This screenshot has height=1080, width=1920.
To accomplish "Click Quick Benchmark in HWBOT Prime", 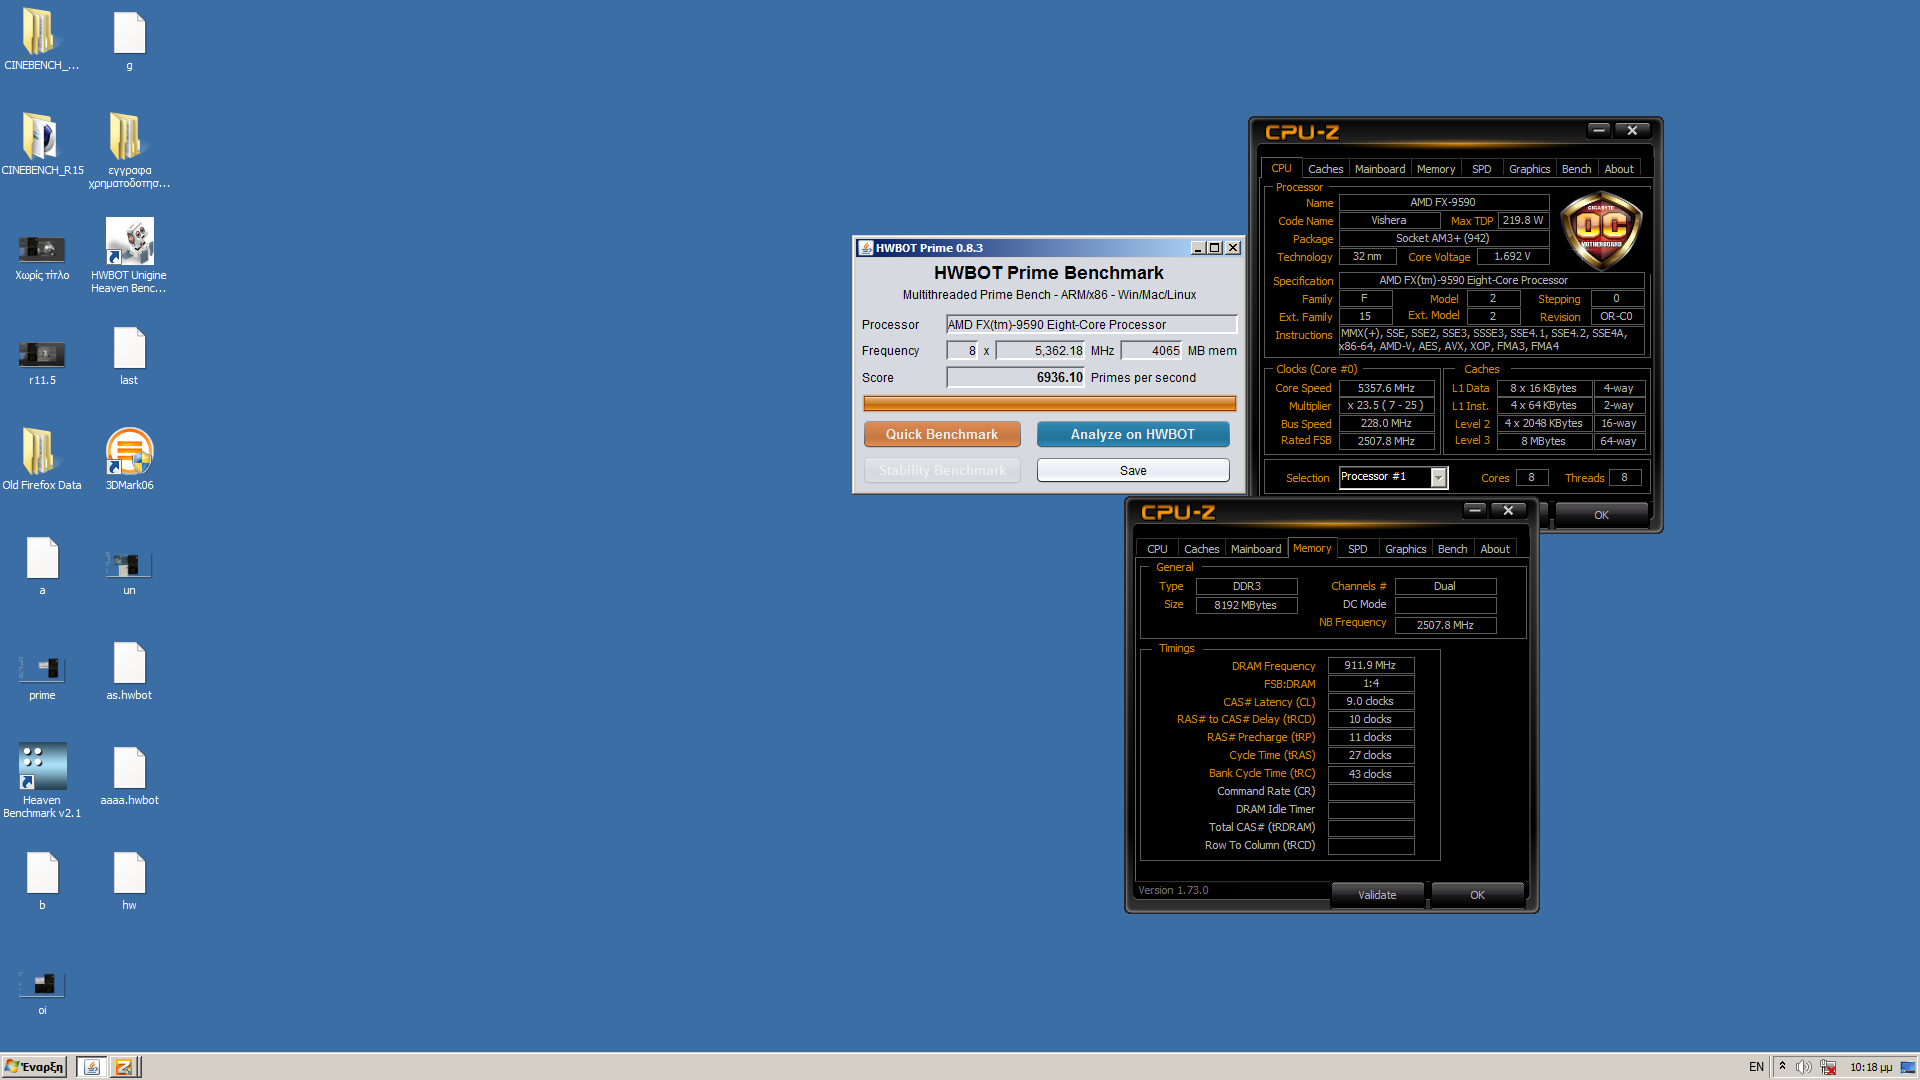I will pyautogui.click(x=942, y=434).
